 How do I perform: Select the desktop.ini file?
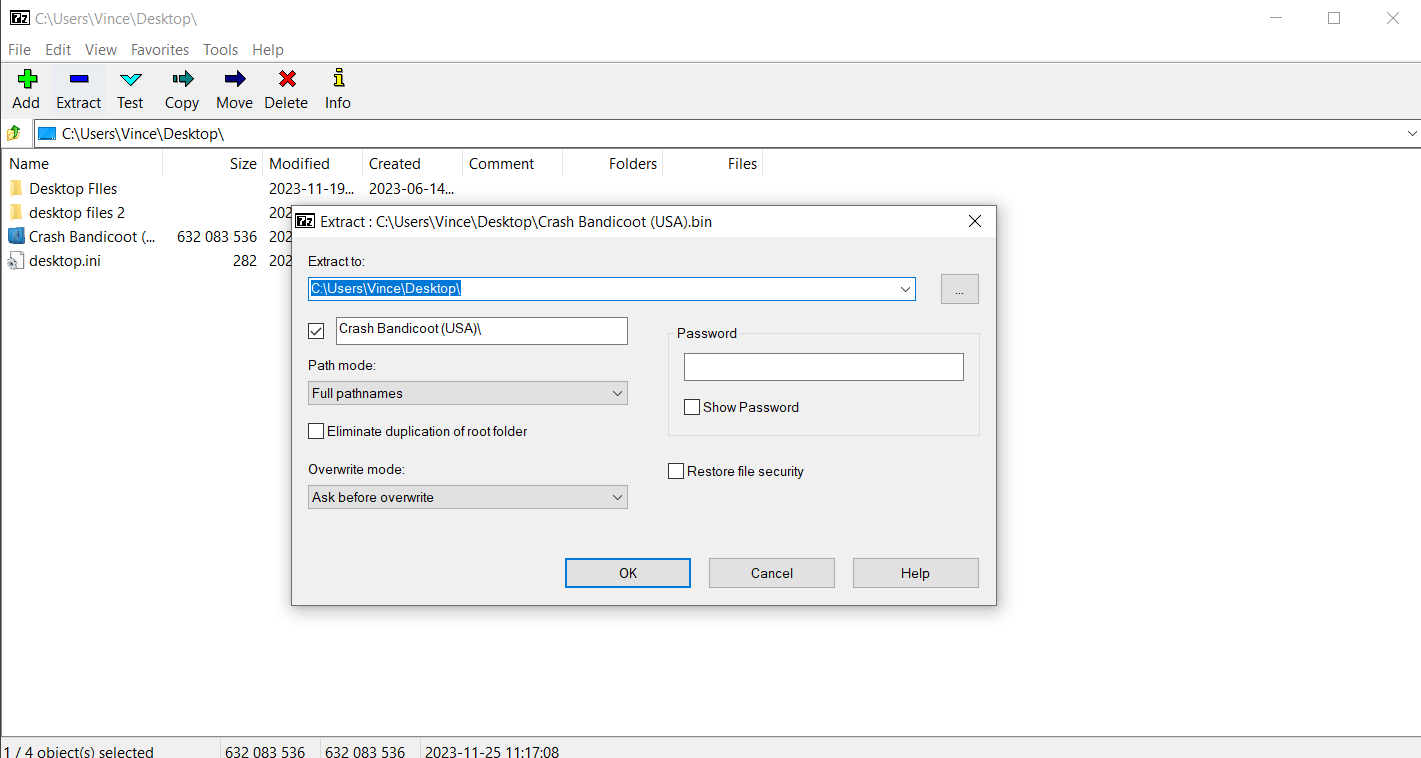pos(63,260)
